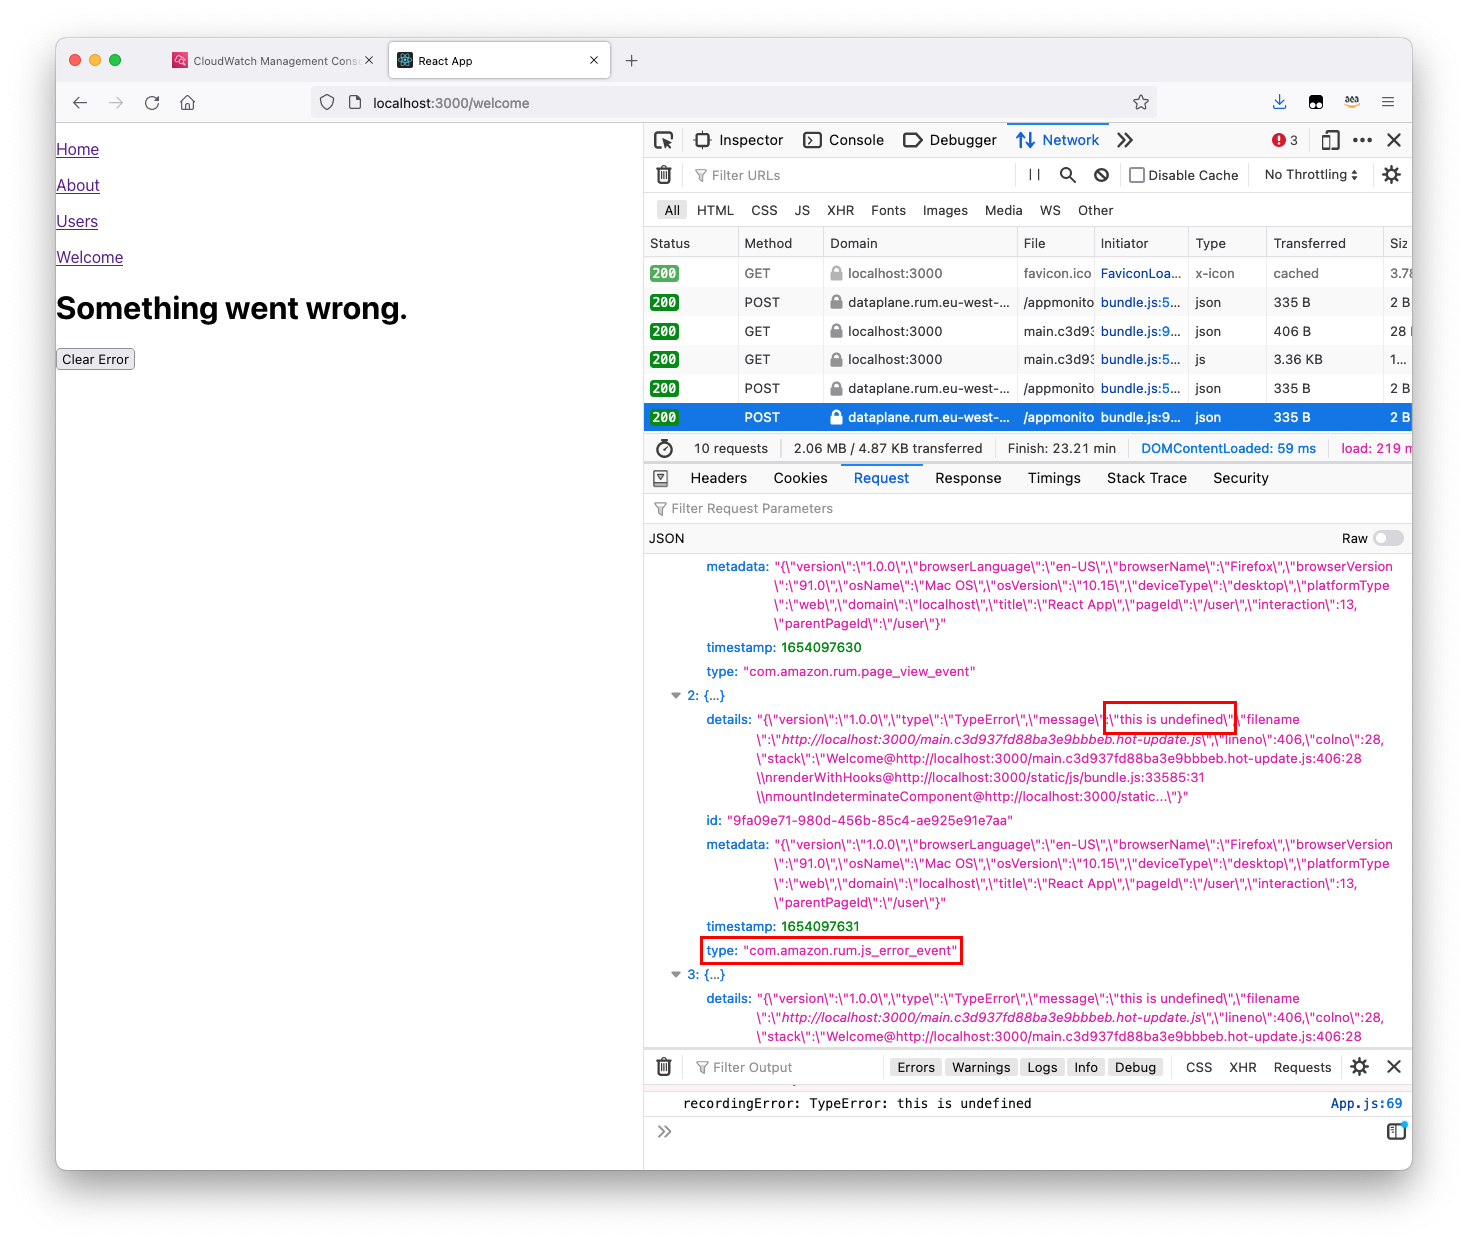Pause recording network requests
This screenshot has width=1468, height=1244.
(1033, 174)
